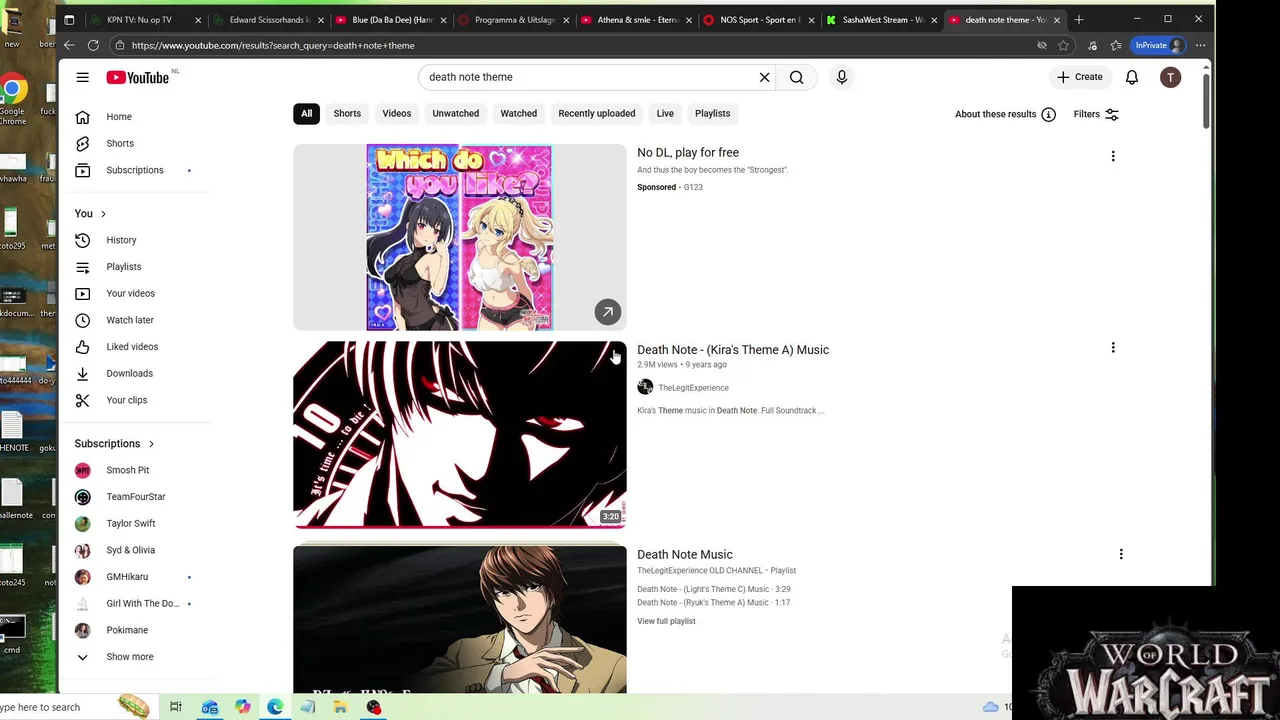Open options for Death Note Music playlist
Image resolution: width=1280 pixels, height=720 pixels.
pyautogui.click(x=1121, y=554)
